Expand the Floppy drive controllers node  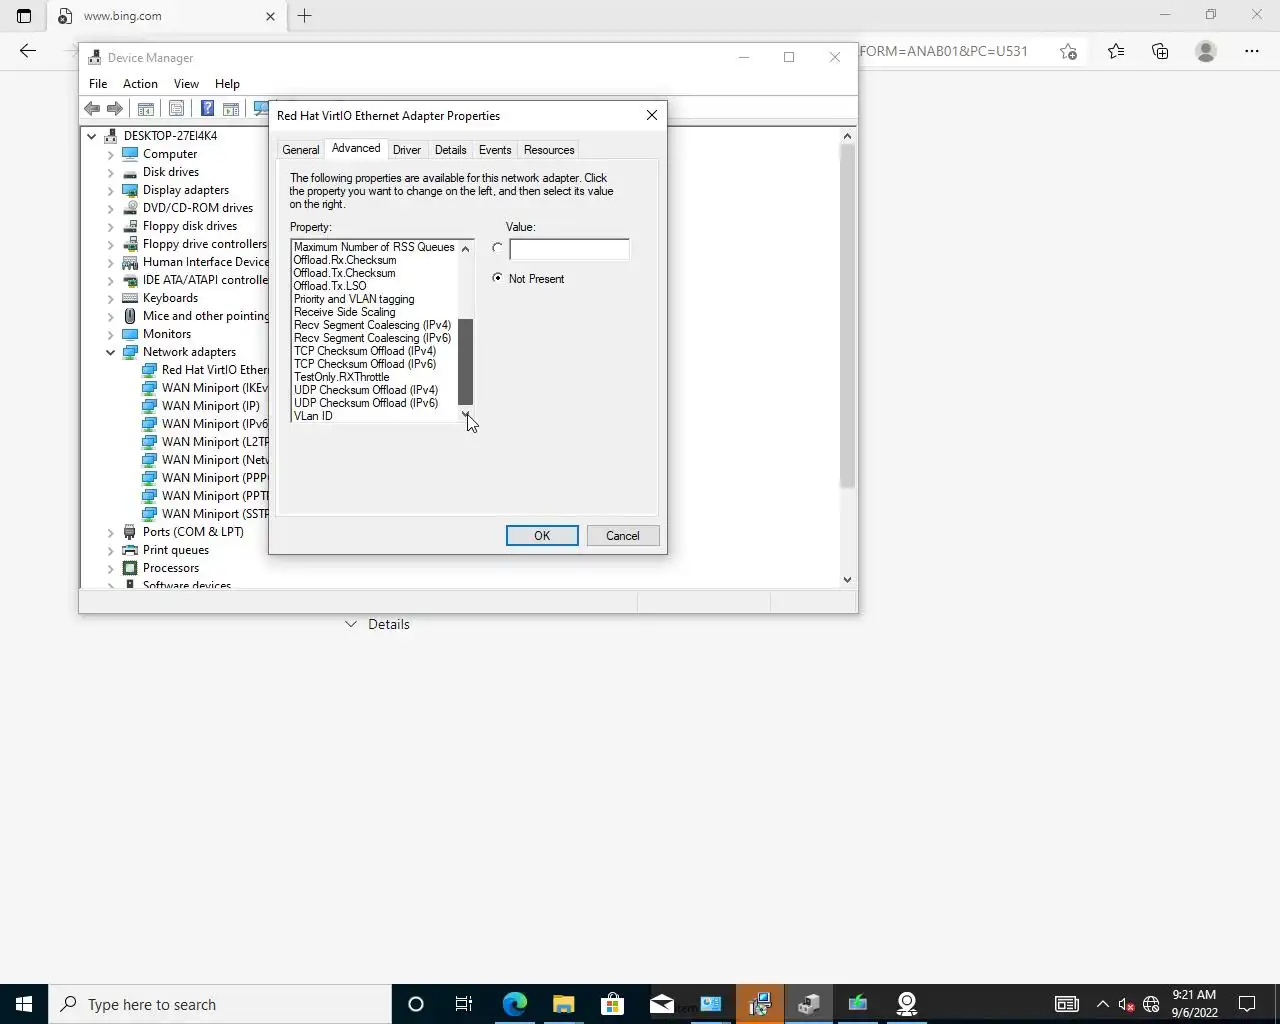tap(111, 244)
